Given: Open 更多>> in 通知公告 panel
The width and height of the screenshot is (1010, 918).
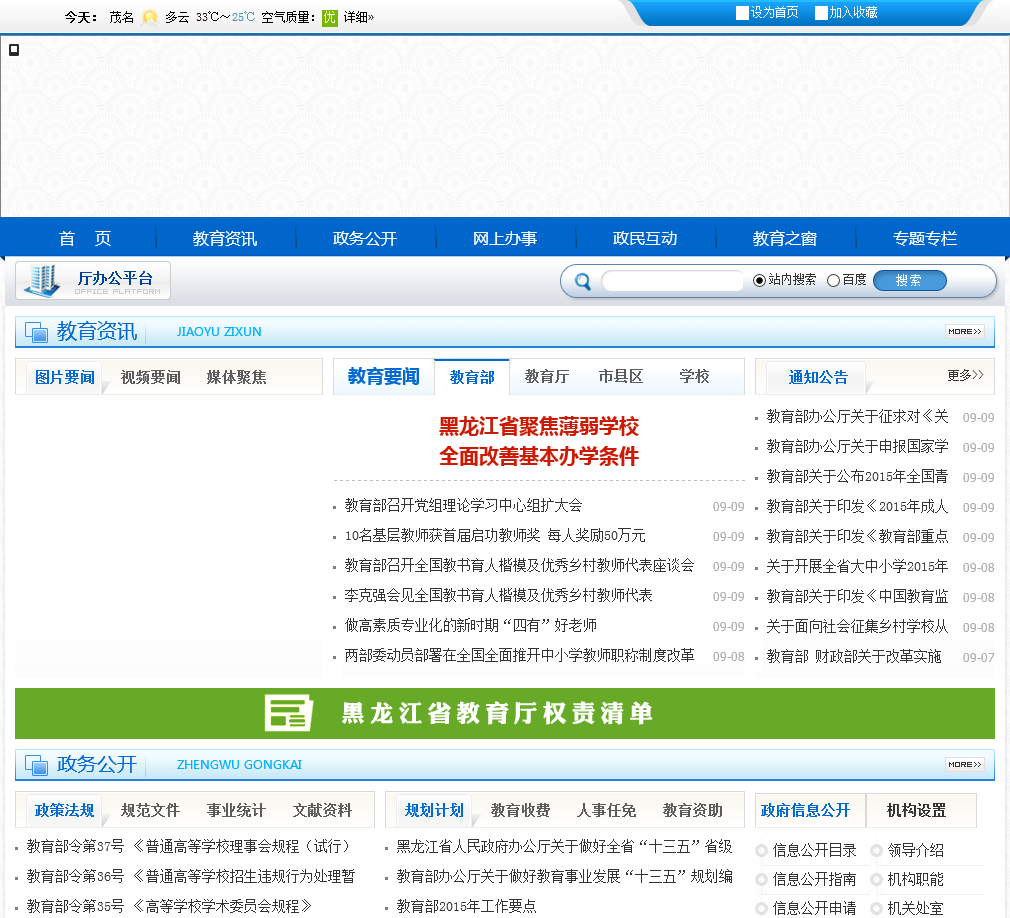Looking at the screenshot, I should 965,375.
